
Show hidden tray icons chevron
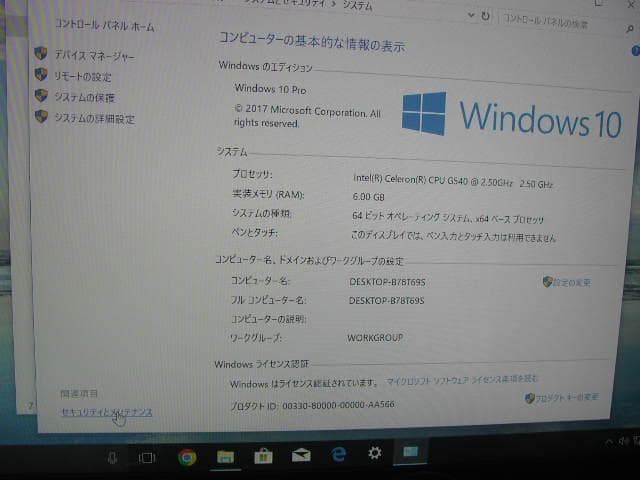pyautogui.click(x=609, y=442)
